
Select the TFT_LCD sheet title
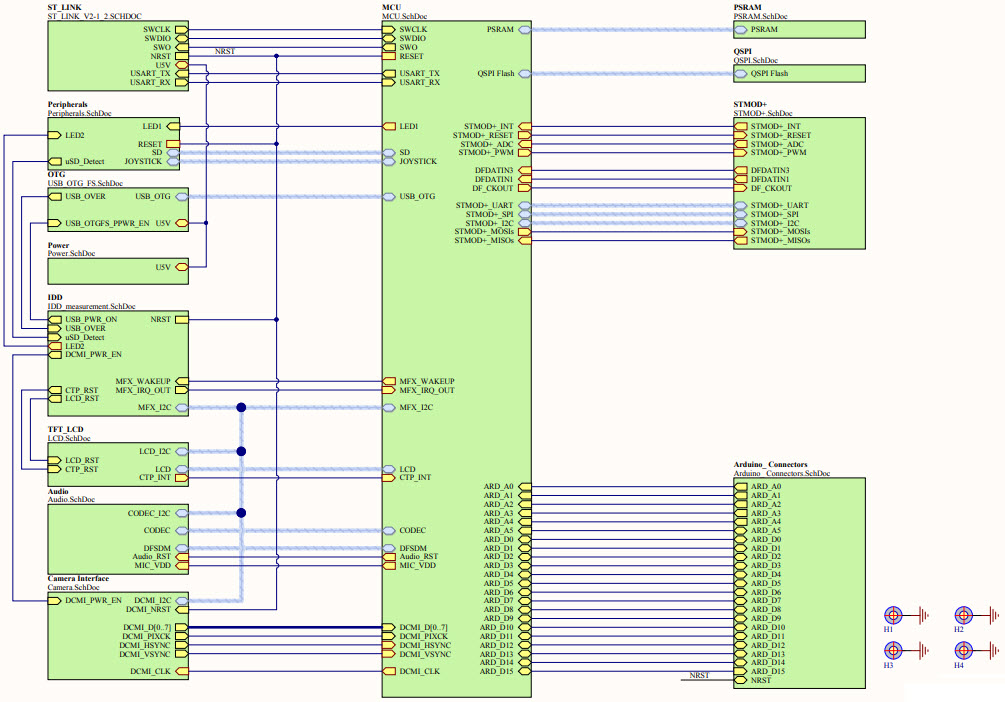(x=66, y=429)
